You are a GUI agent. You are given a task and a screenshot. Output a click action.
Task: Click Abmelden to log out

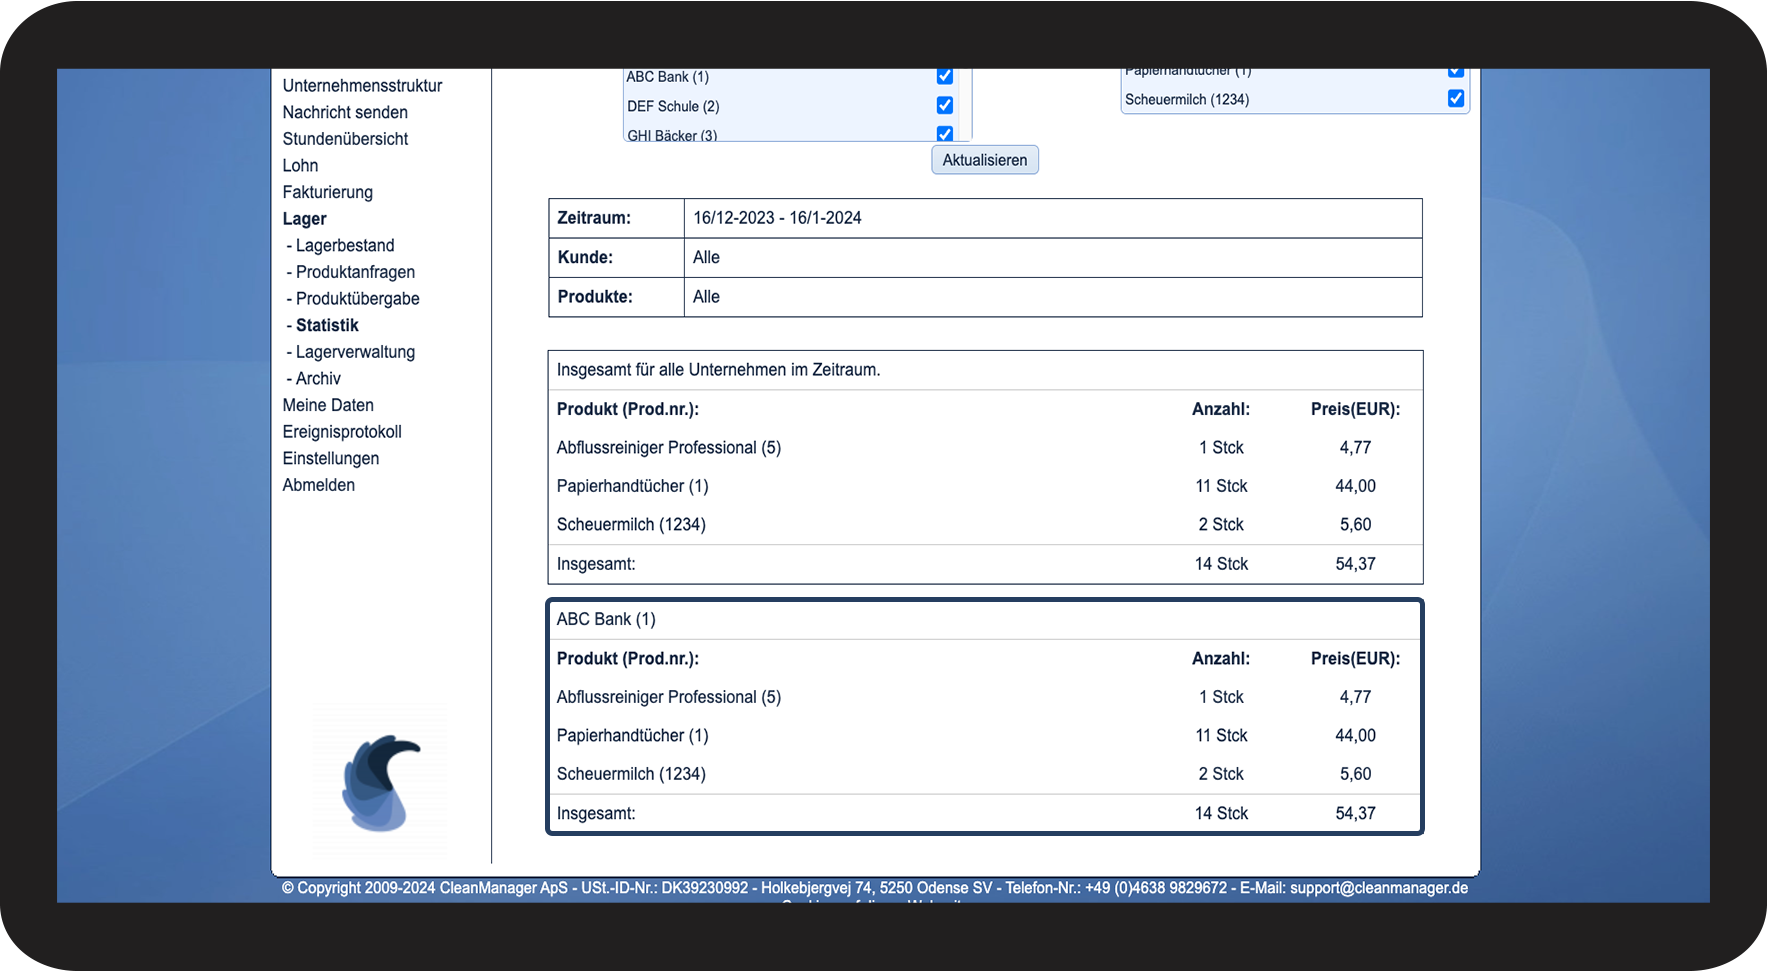318,485
